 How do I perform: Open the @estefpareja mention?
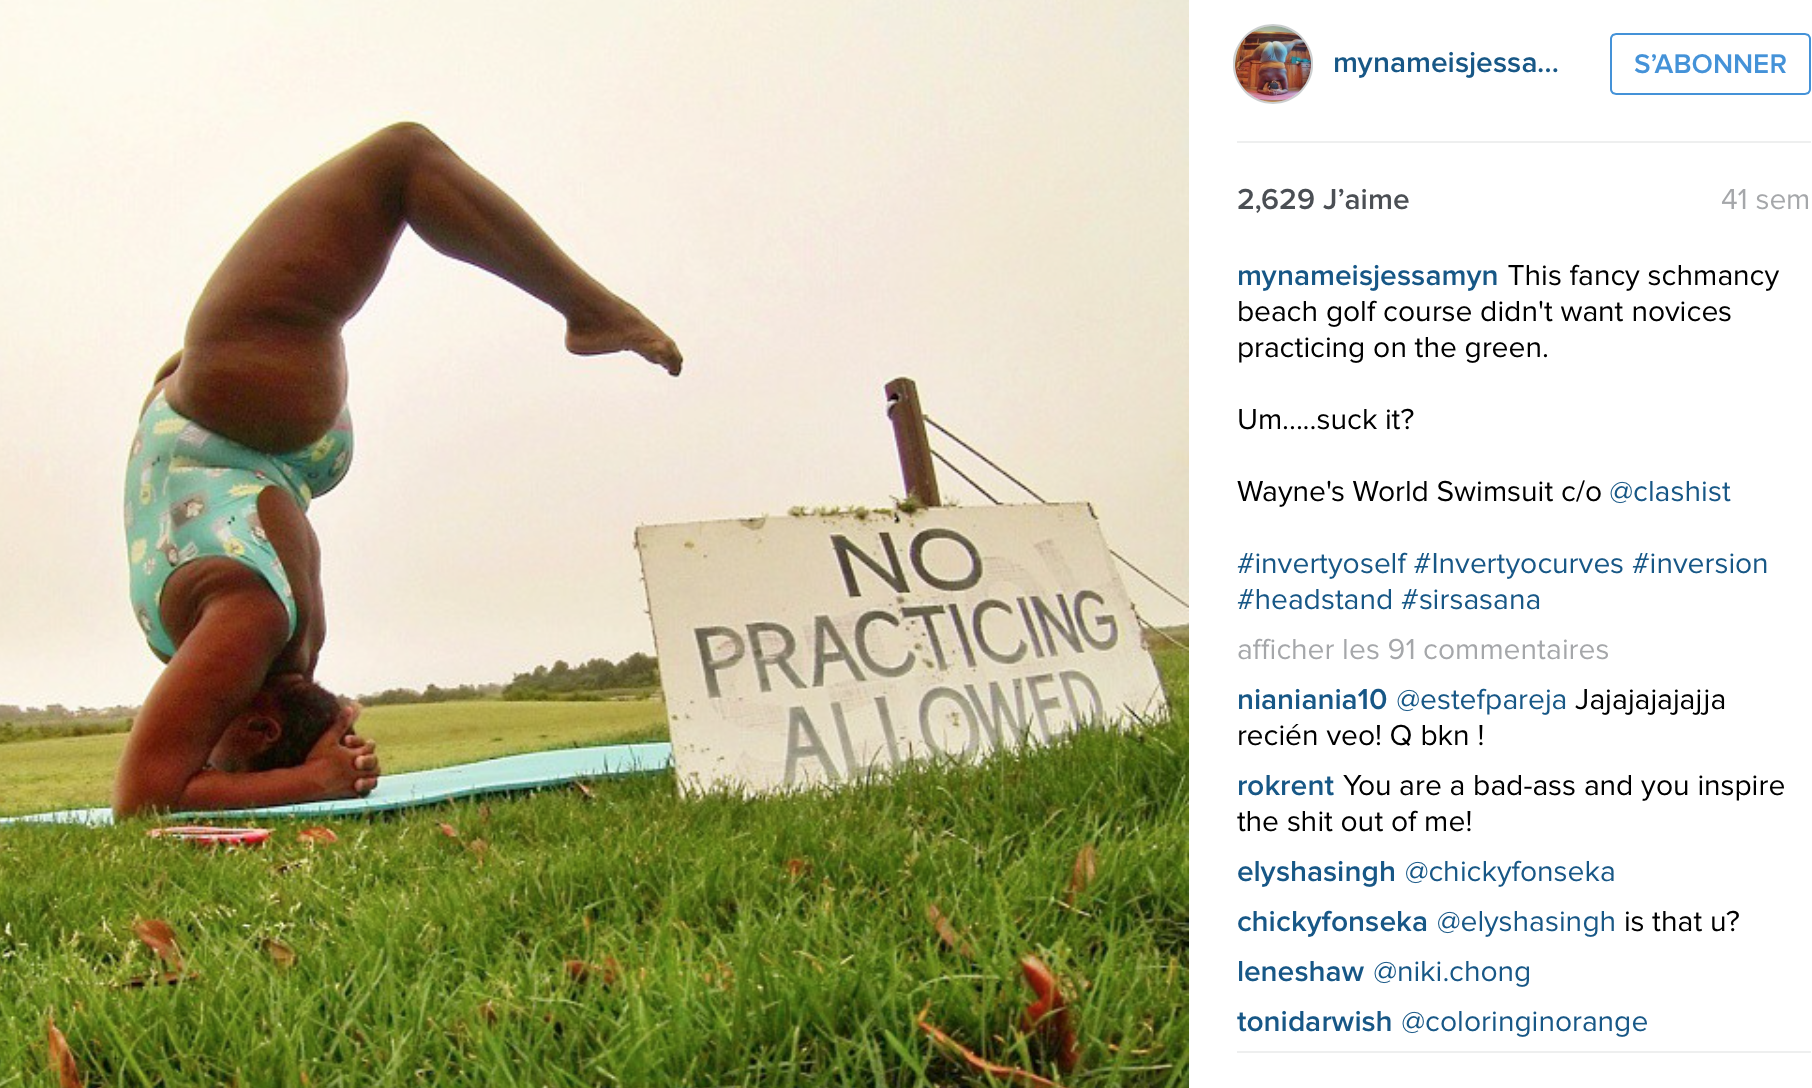(1480, 700)
